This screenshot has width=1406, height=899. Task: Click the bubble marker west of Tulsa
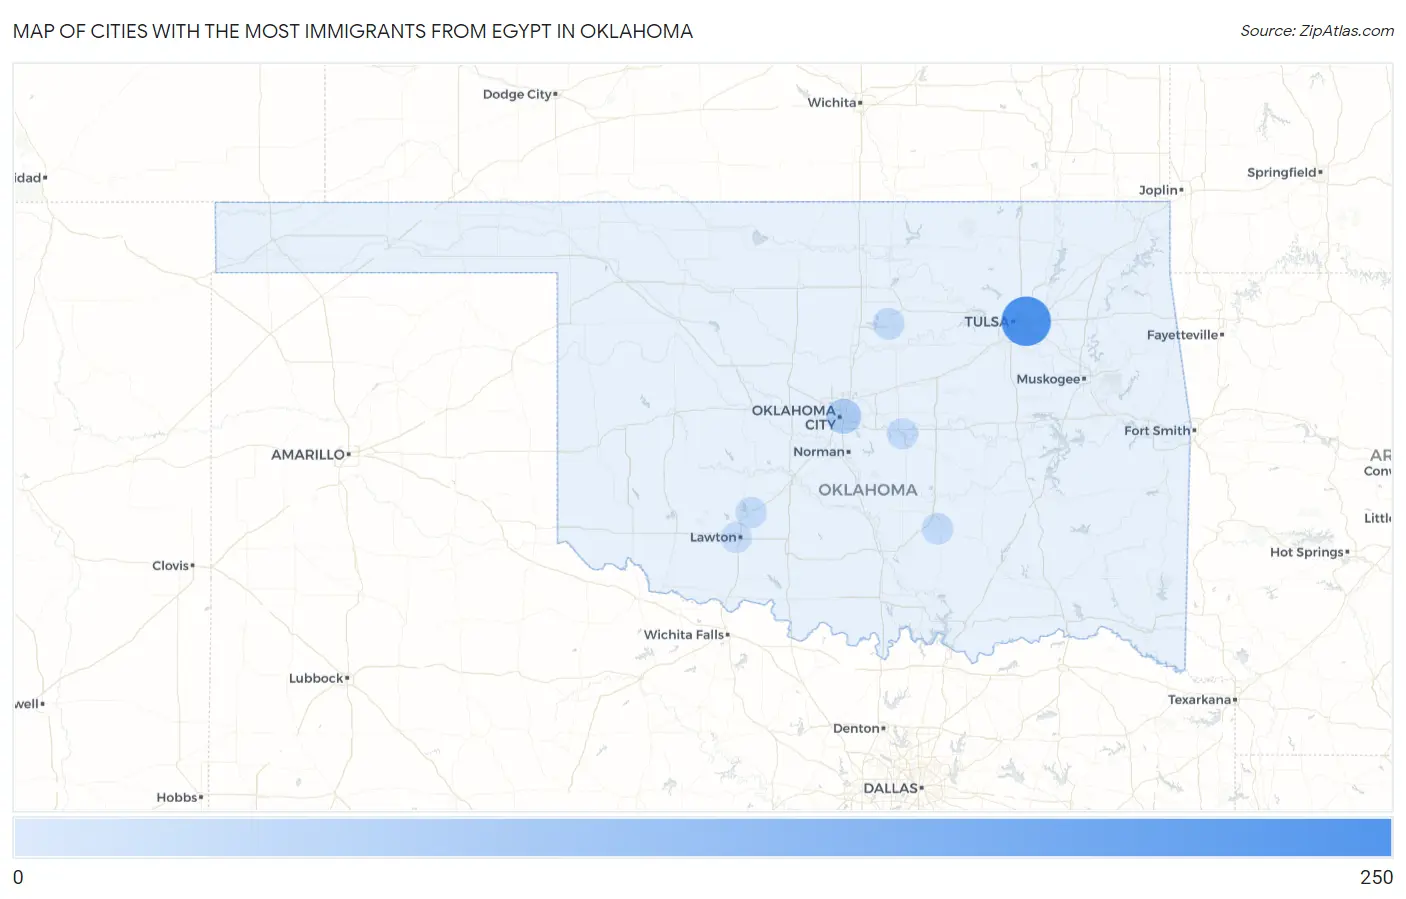(889, 323)
